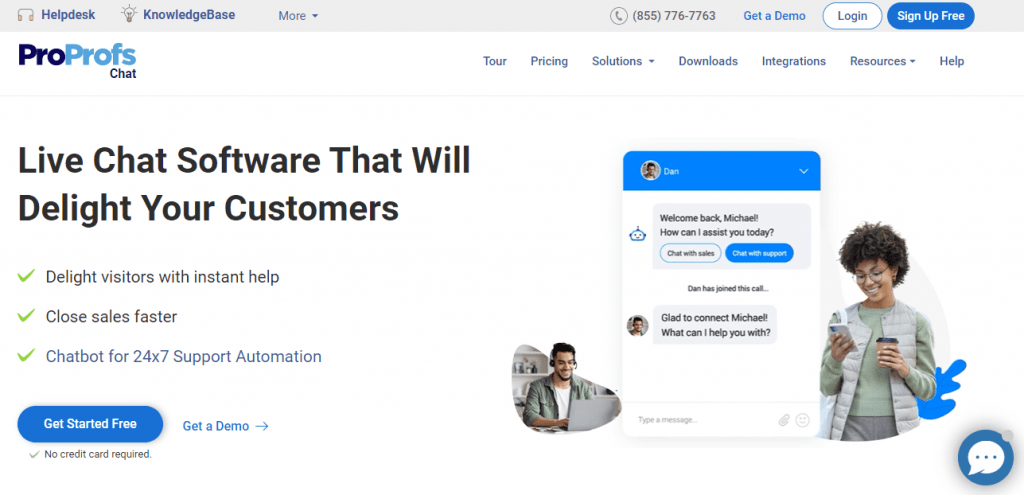Click the Login button
Image resolution: width=1024 pixels, height=495 pixels.
tap(852, 16)
